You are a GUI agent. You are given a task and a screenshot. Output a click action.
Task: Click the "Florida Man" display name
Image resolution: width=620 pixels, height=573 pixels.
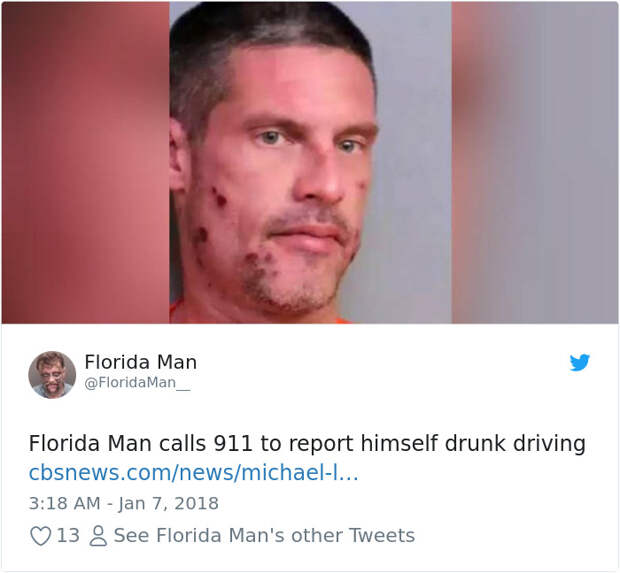(x=140, y=362)
